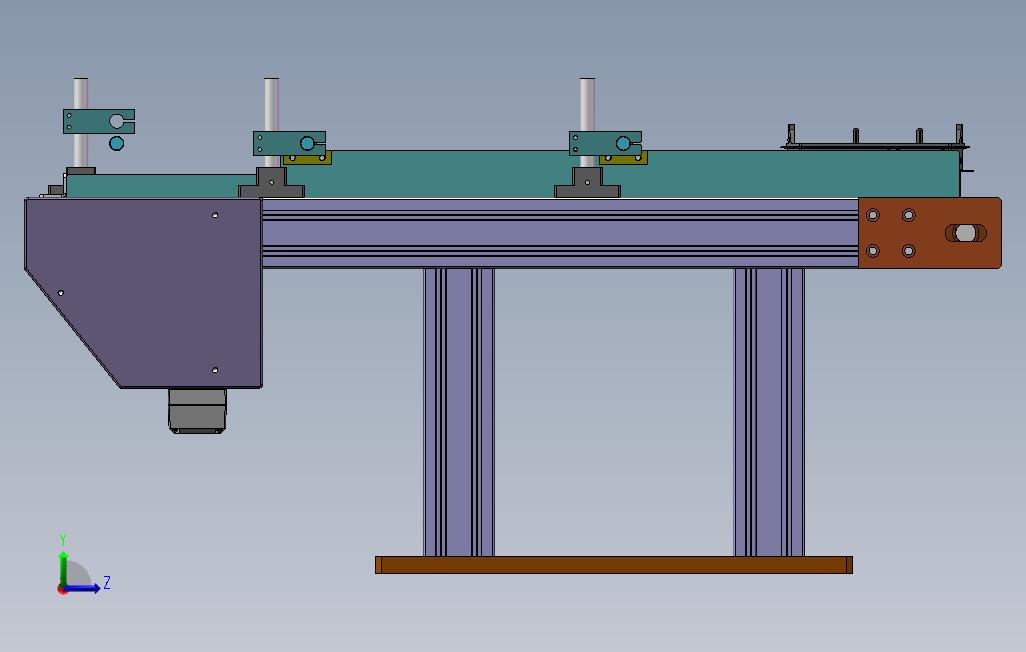Select the brown end plate with four bolts
Viewport: 1026px width, 652px height.
point(929,233)
